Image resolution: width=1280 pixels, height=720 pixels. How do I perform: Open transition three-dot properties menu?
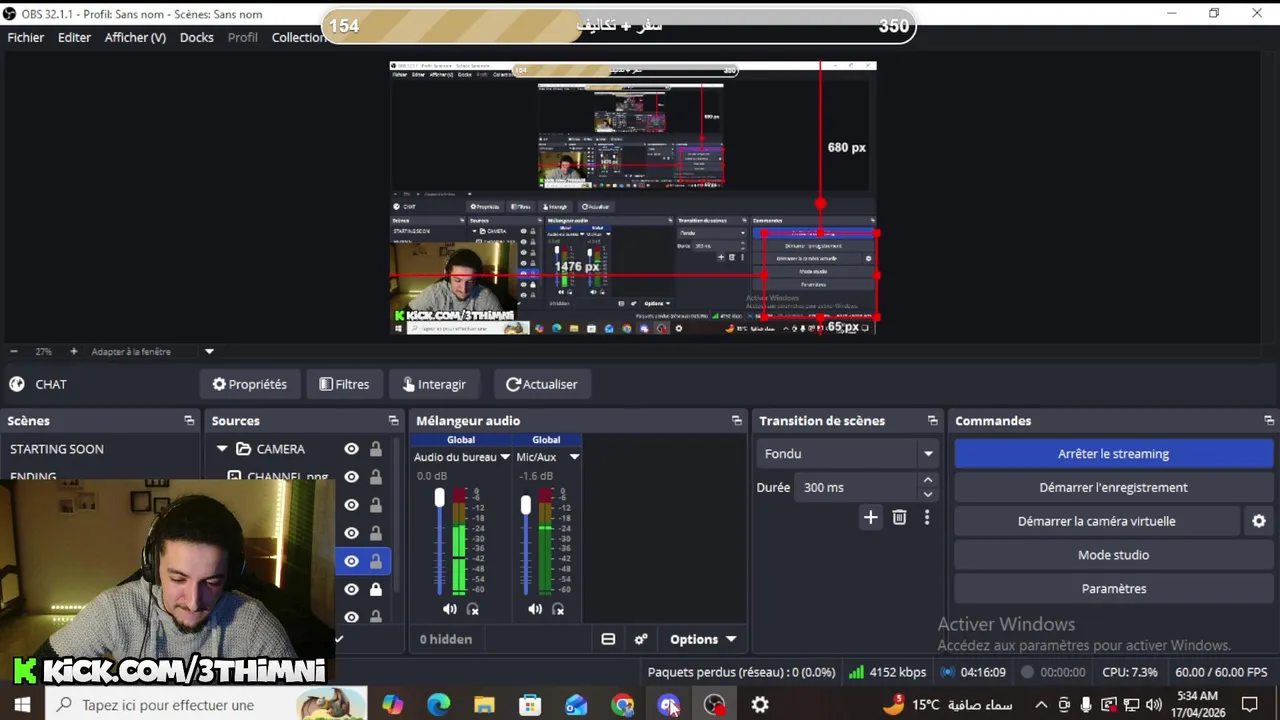click(x=927, y=517)
